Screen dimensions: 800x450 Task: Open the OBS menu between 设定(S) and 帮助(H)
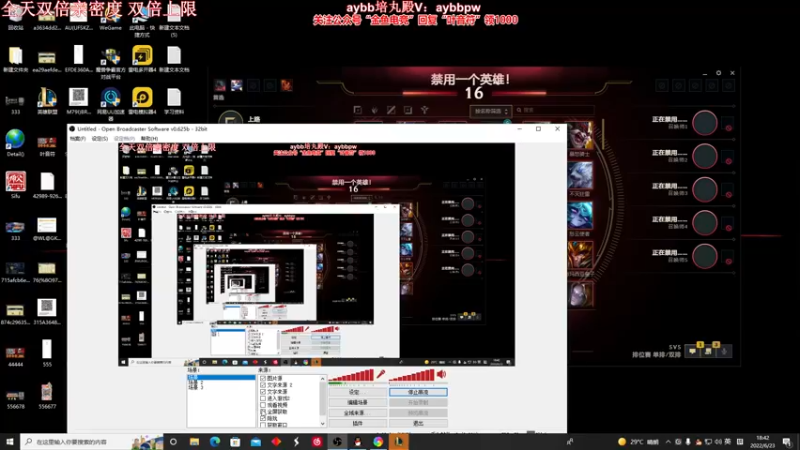coord(124,139)
